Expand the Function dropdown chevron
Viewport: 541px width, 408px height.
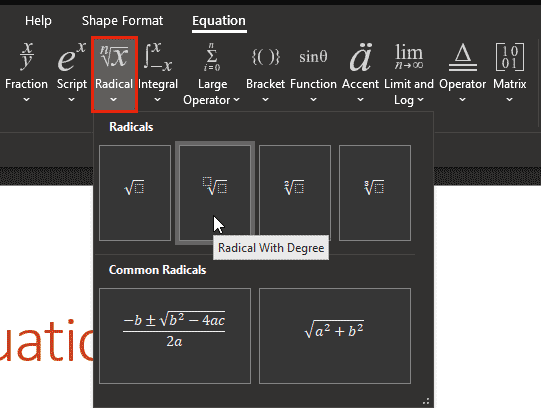(x=313, y=100)
